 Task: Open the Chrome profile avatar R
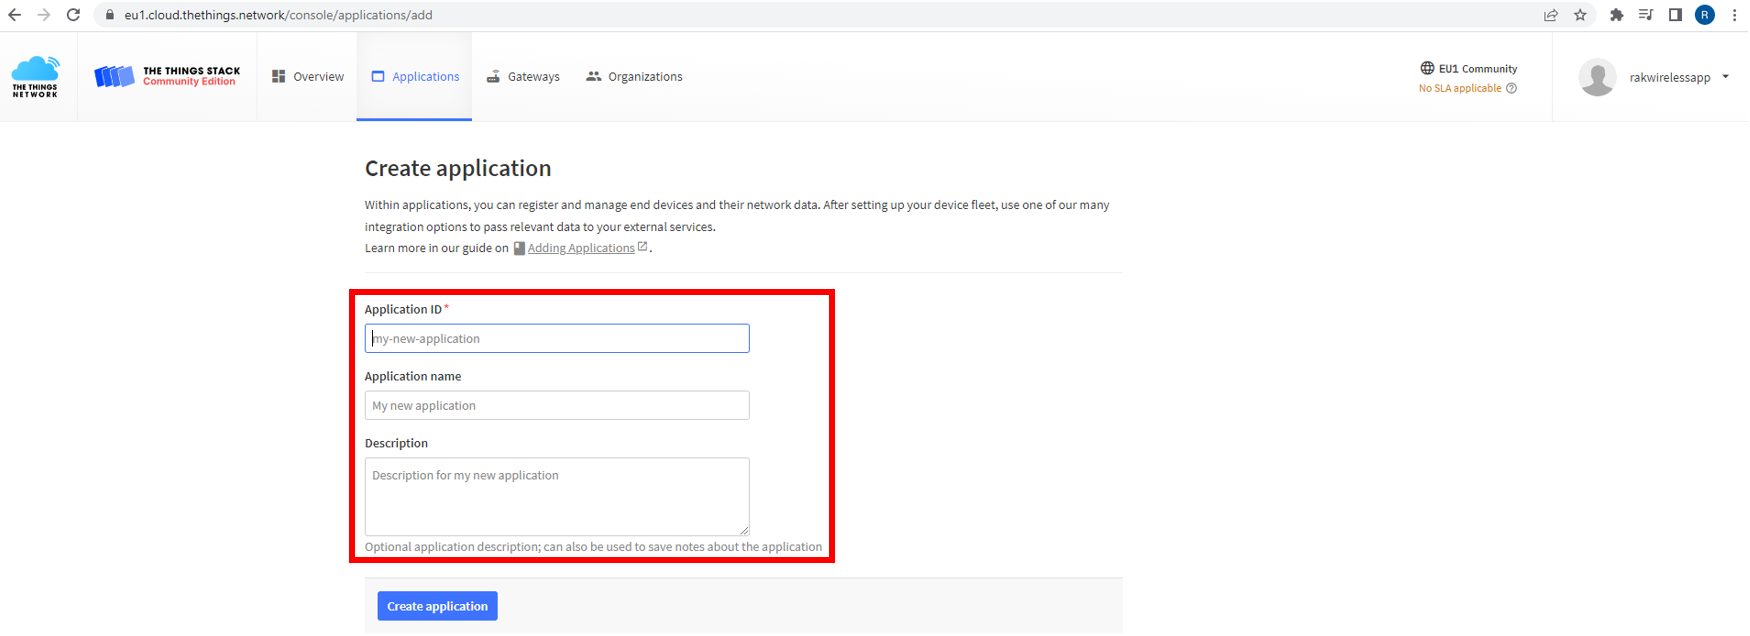click(1705, 15)
